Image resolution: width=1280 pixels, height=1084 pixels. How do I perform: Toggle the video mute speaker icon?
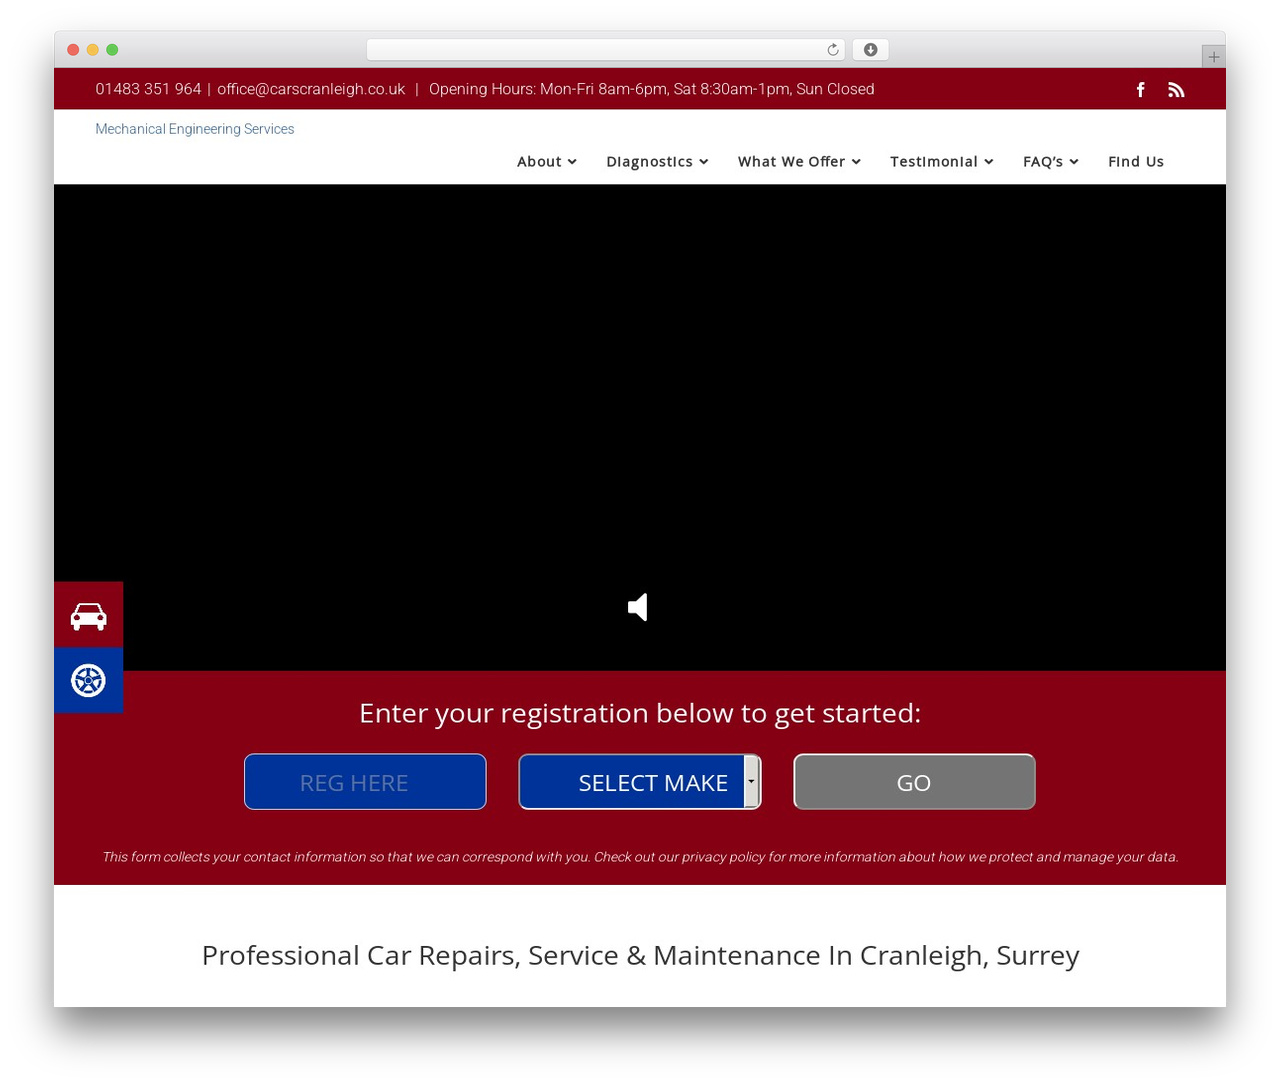(x=638, y=607)
